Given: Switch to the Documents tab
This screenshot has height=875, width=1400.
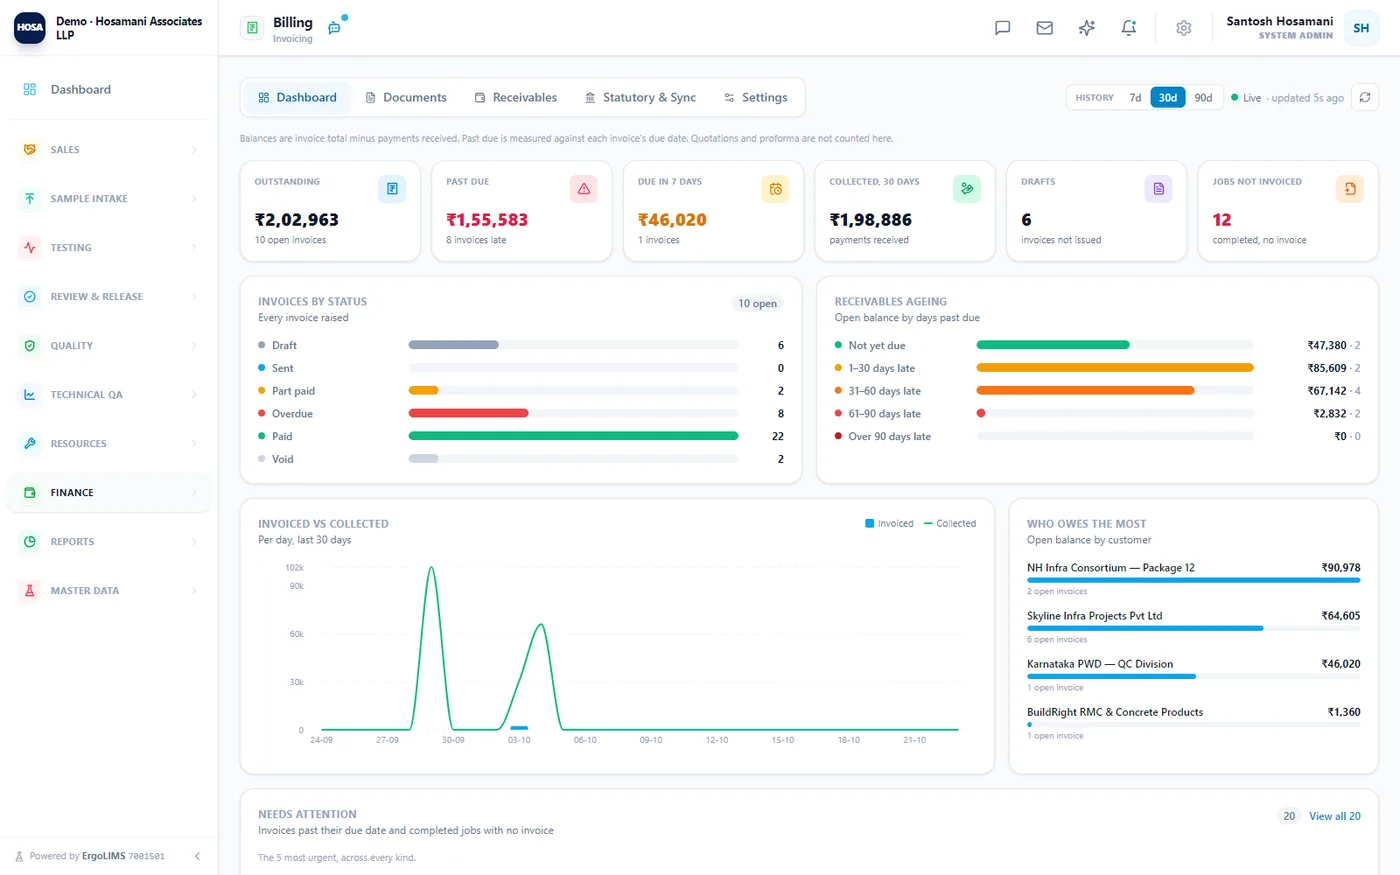Looking at the screenshot, I should click(406, 97).
